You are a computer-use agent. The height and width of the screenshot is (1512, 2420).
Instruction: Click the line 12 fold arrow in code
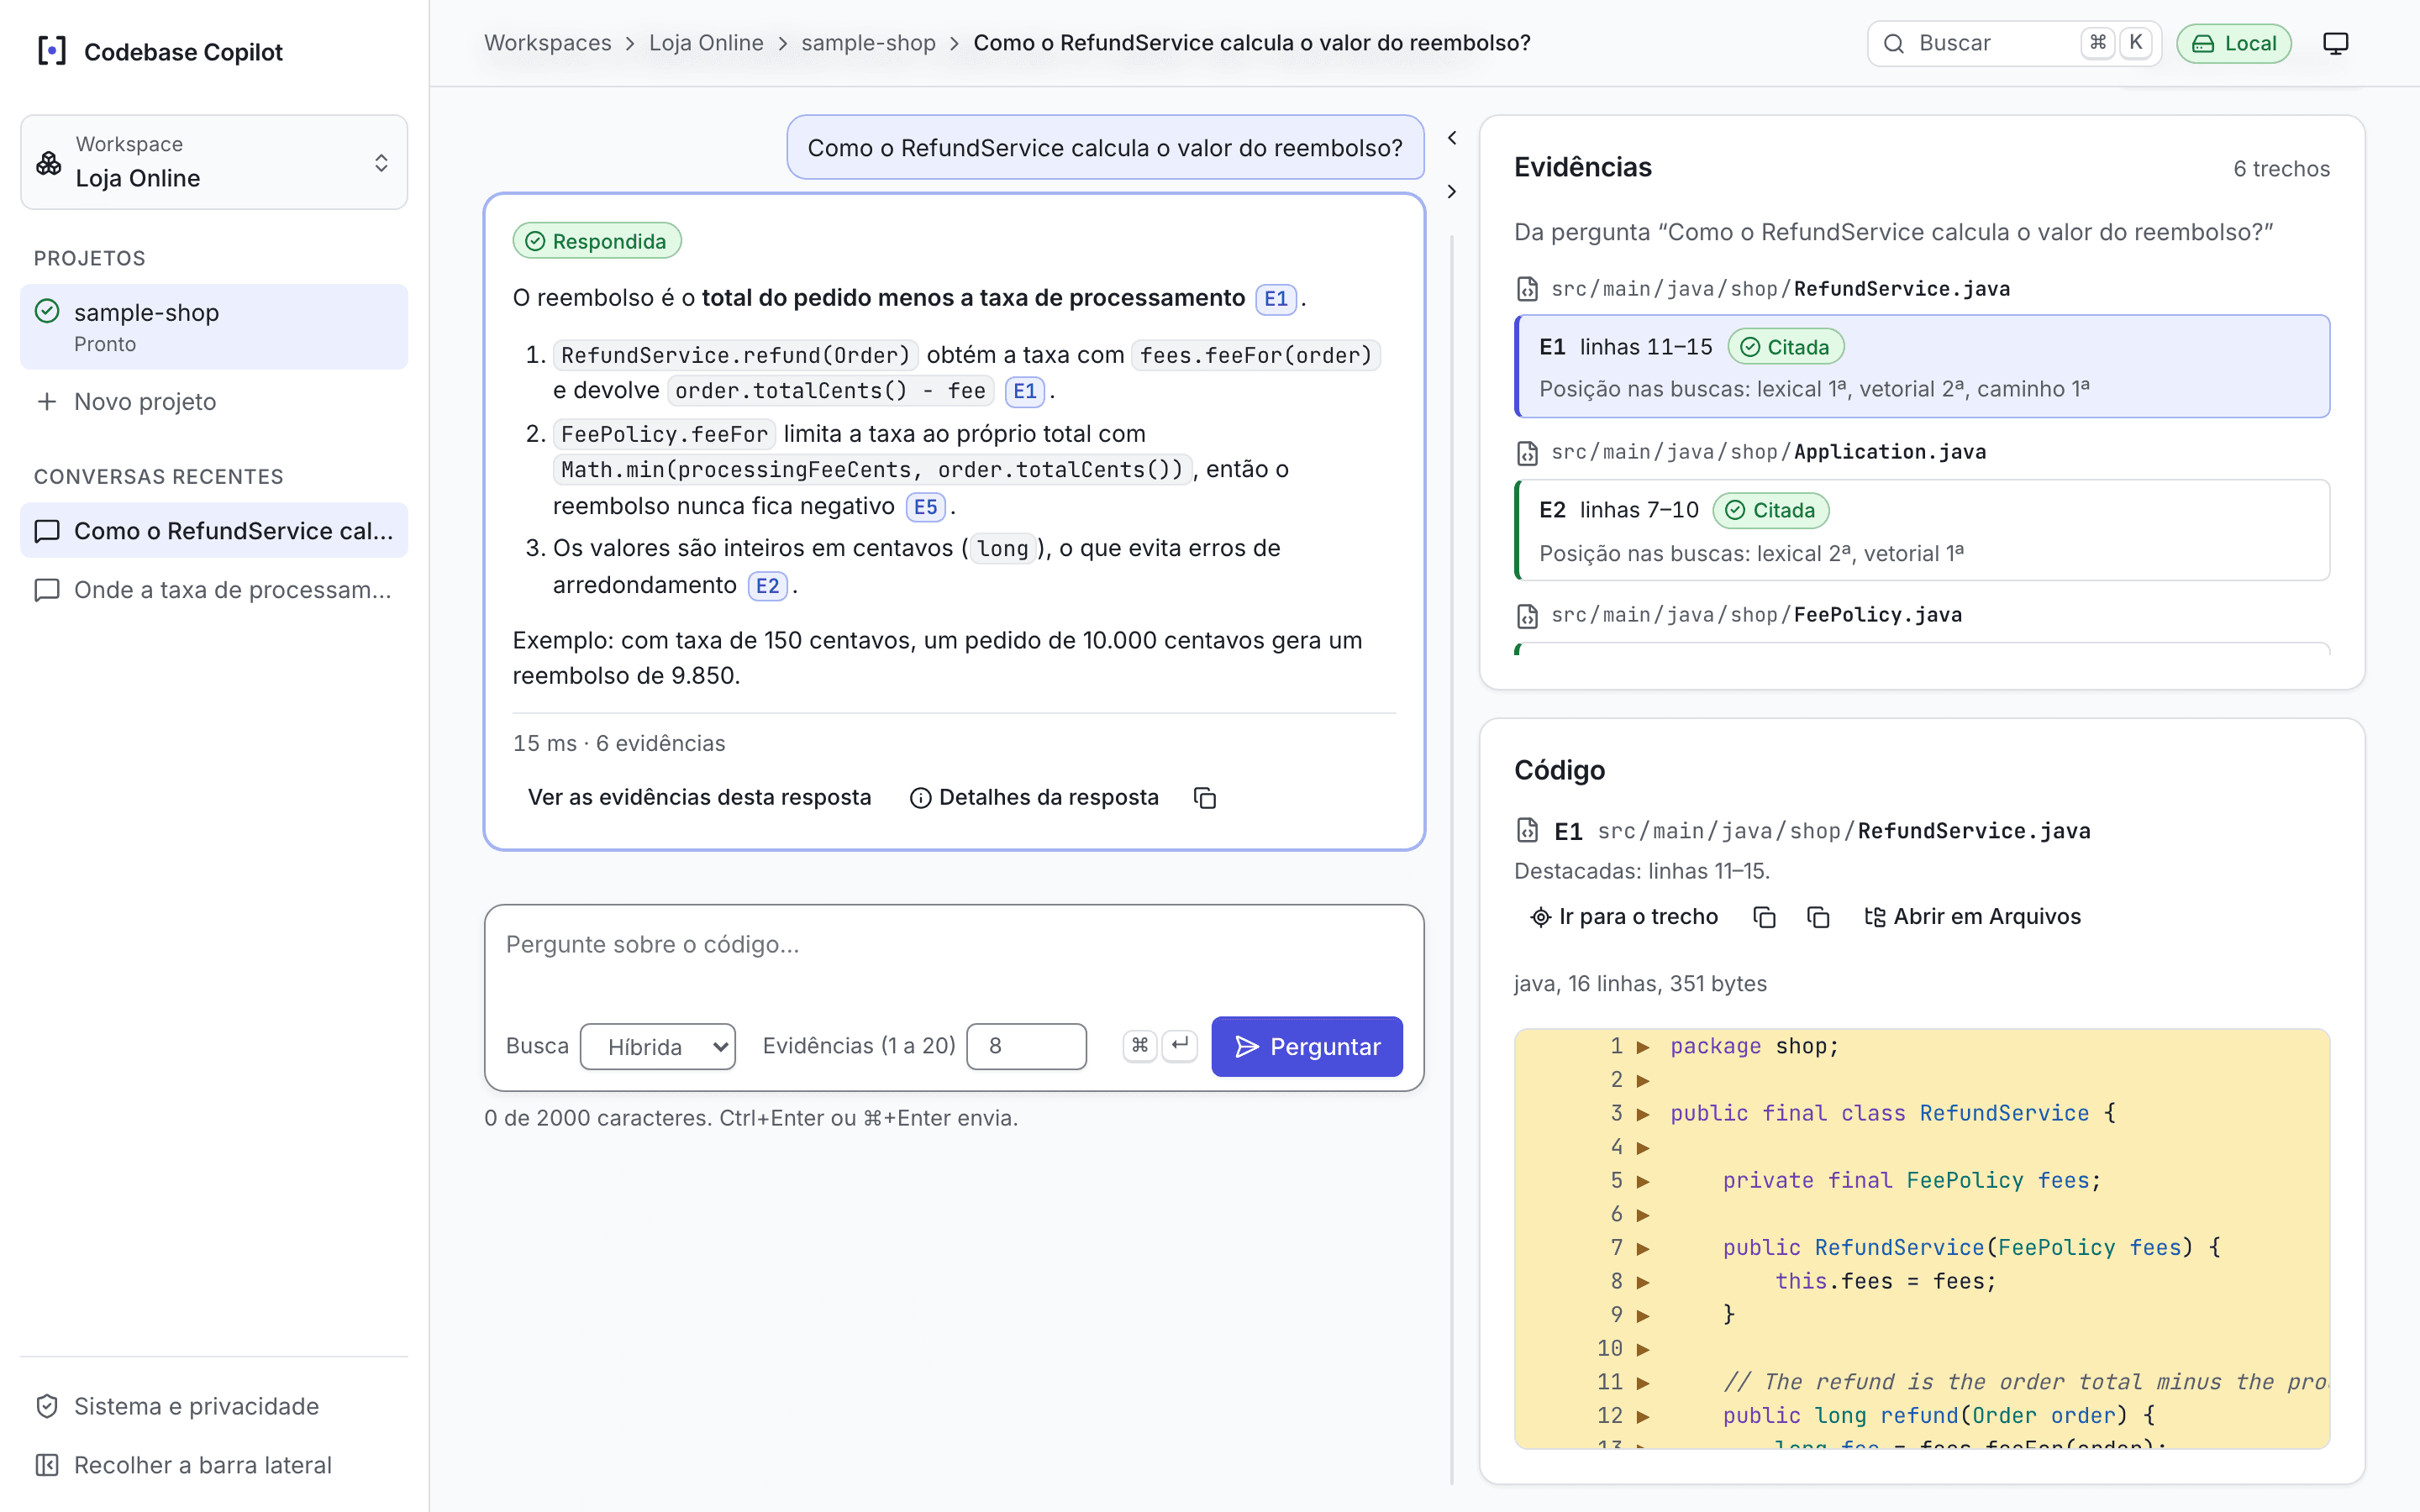point(1642,1415)
